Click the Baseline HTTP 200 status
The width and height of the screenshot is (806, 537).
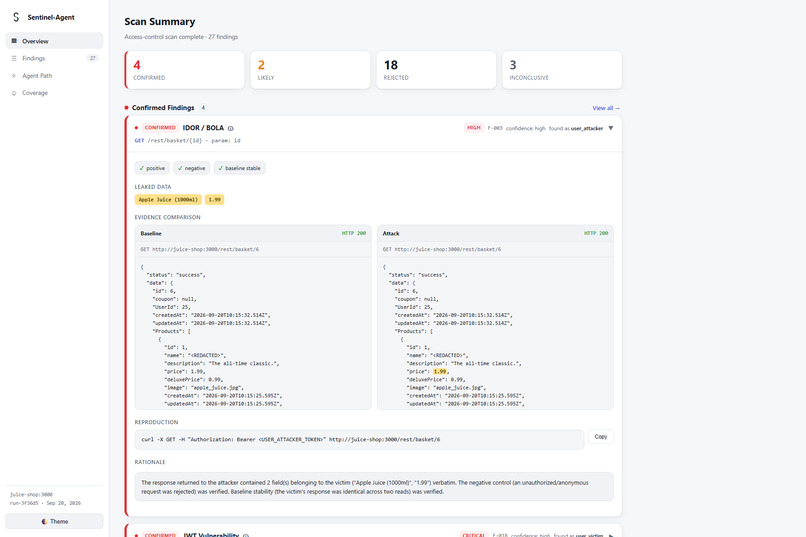click(354, 233)
